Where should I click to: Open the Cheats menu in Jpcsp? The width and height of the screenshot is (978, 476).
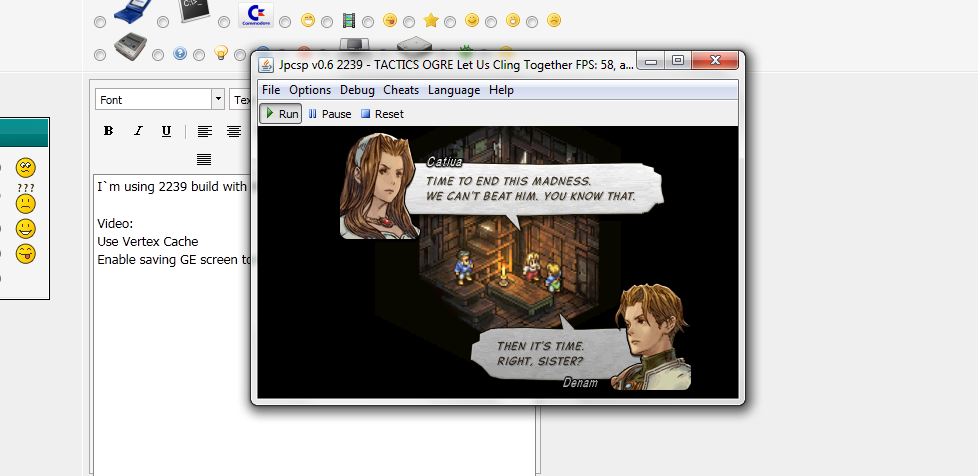pos(401,90)
